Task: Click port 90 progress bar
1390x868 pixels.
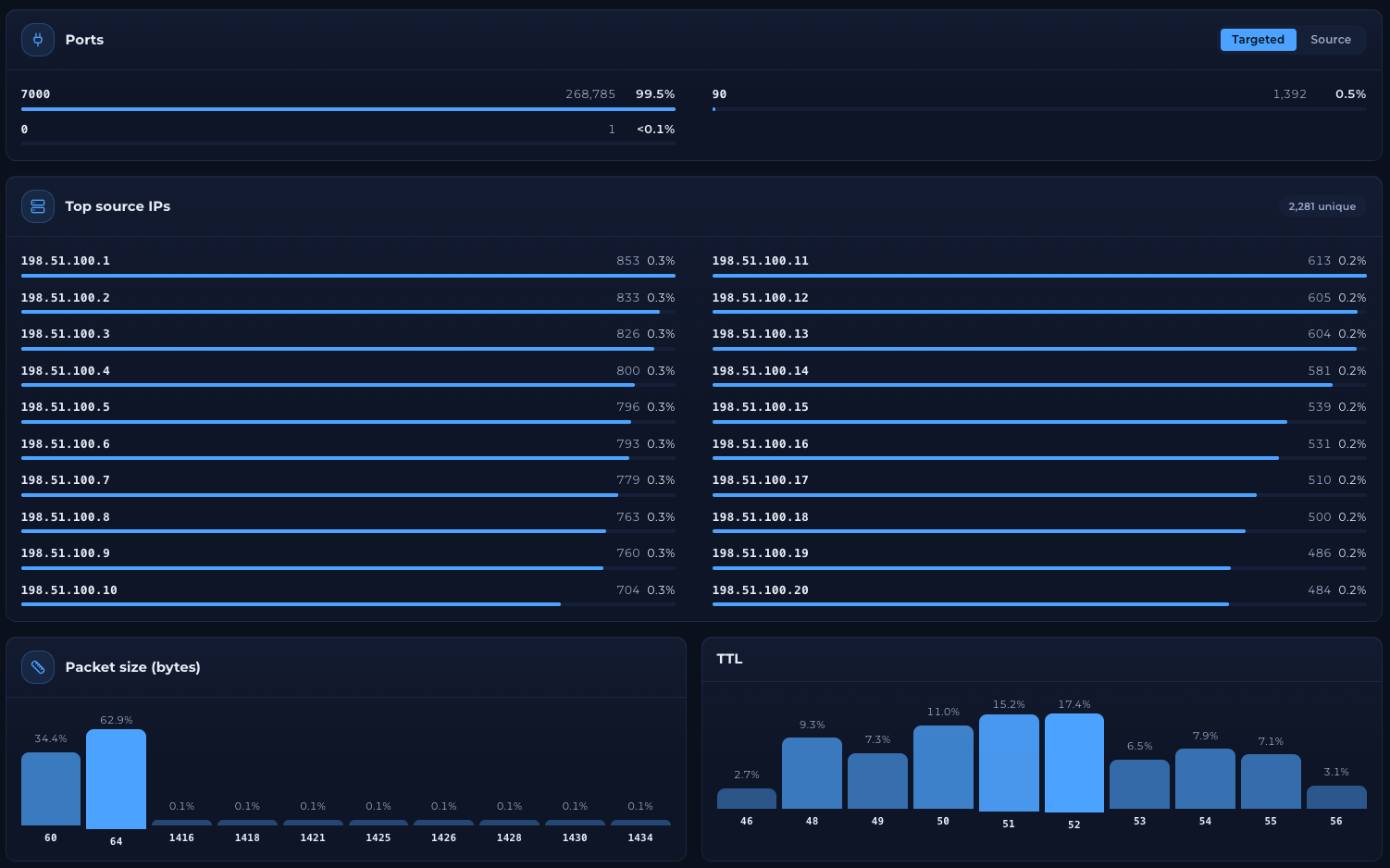Action: (x=1039, y=109)
